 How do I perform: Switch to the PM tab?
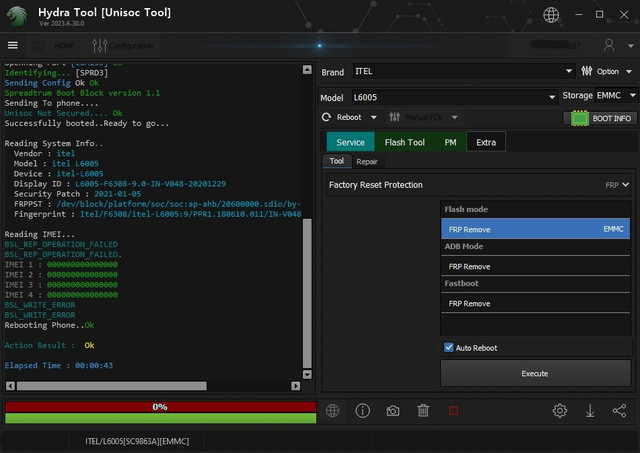(x=450, y=142)
